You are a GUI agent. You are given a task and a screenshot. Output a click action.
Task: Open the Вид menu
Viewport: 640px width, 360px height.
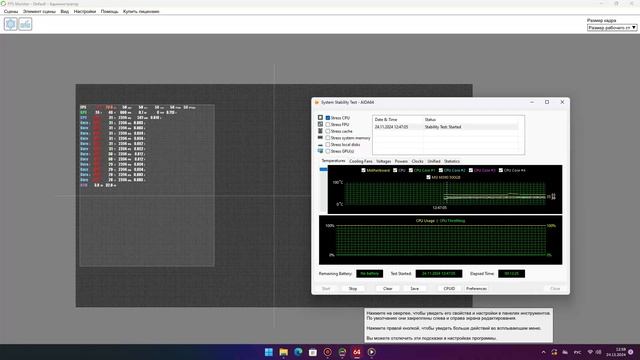coord(64,11)
